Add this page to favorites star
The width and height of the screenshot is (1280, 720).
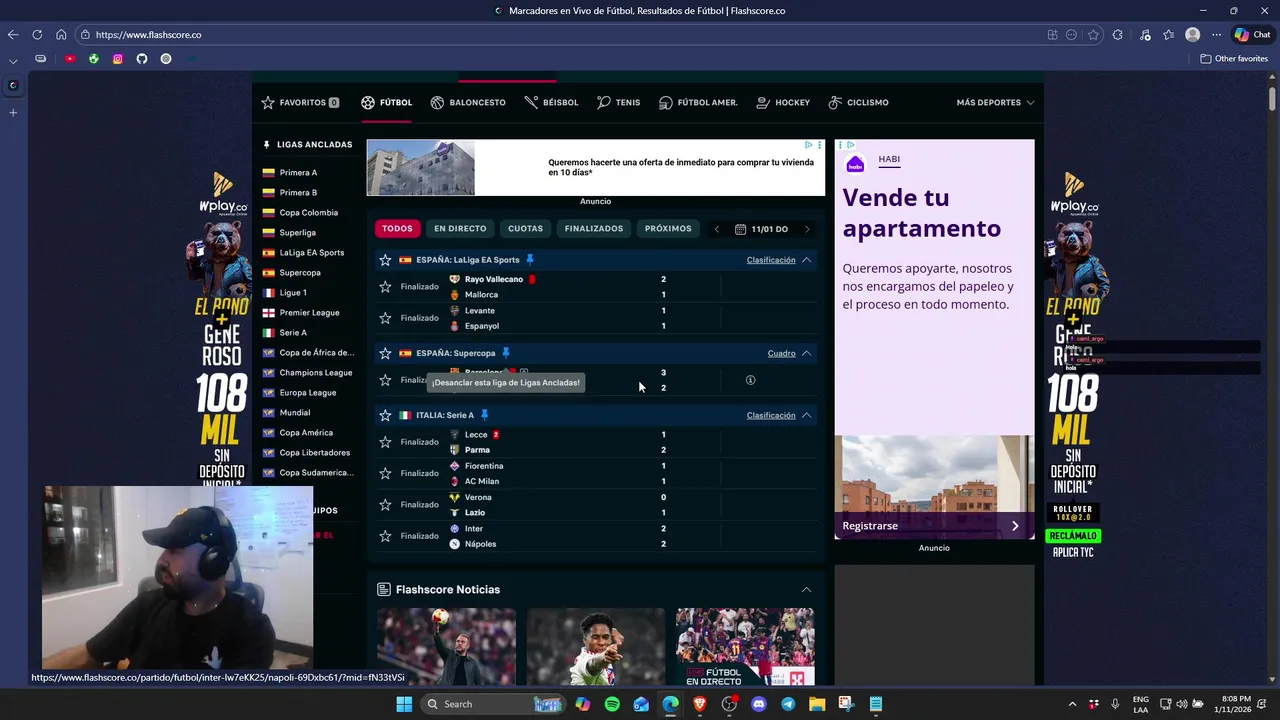click(1093, 35)
